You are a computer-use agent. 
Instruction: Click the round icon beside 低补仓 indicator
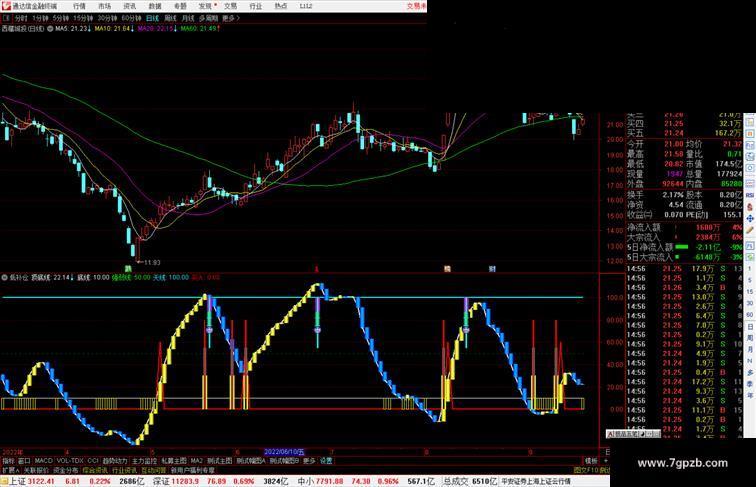pyautogui.click(x=5, y=278)
